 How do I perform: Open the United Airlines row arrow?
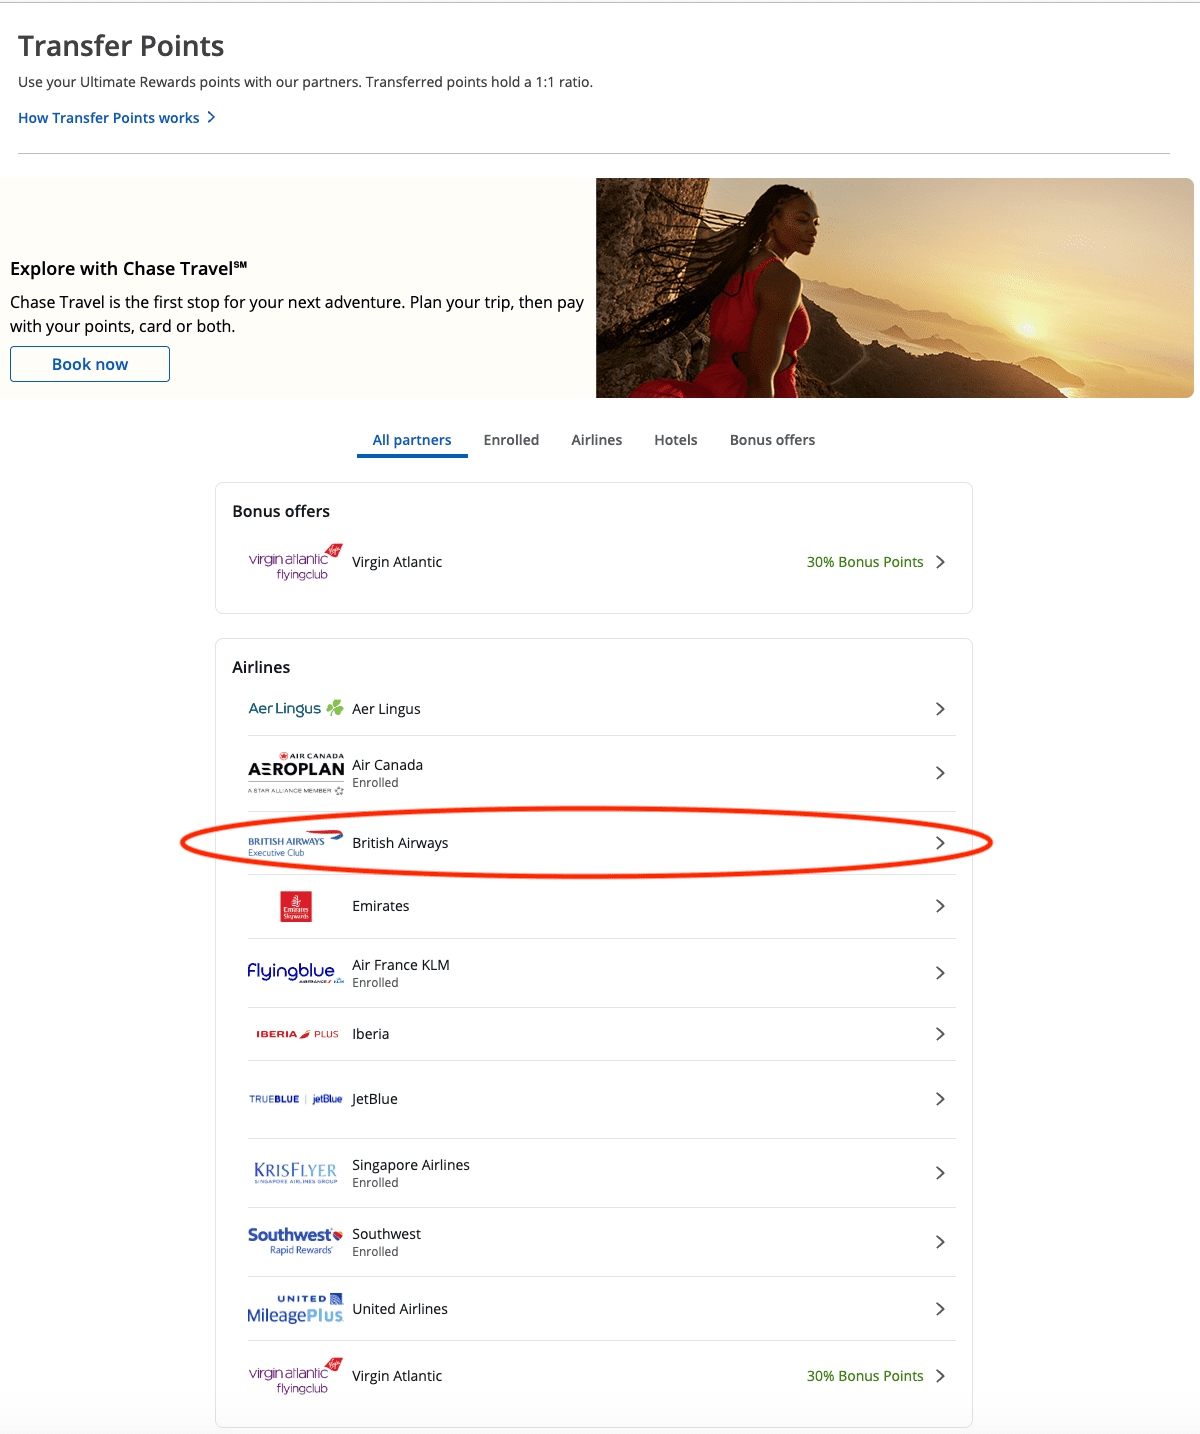coord(940,1309)
